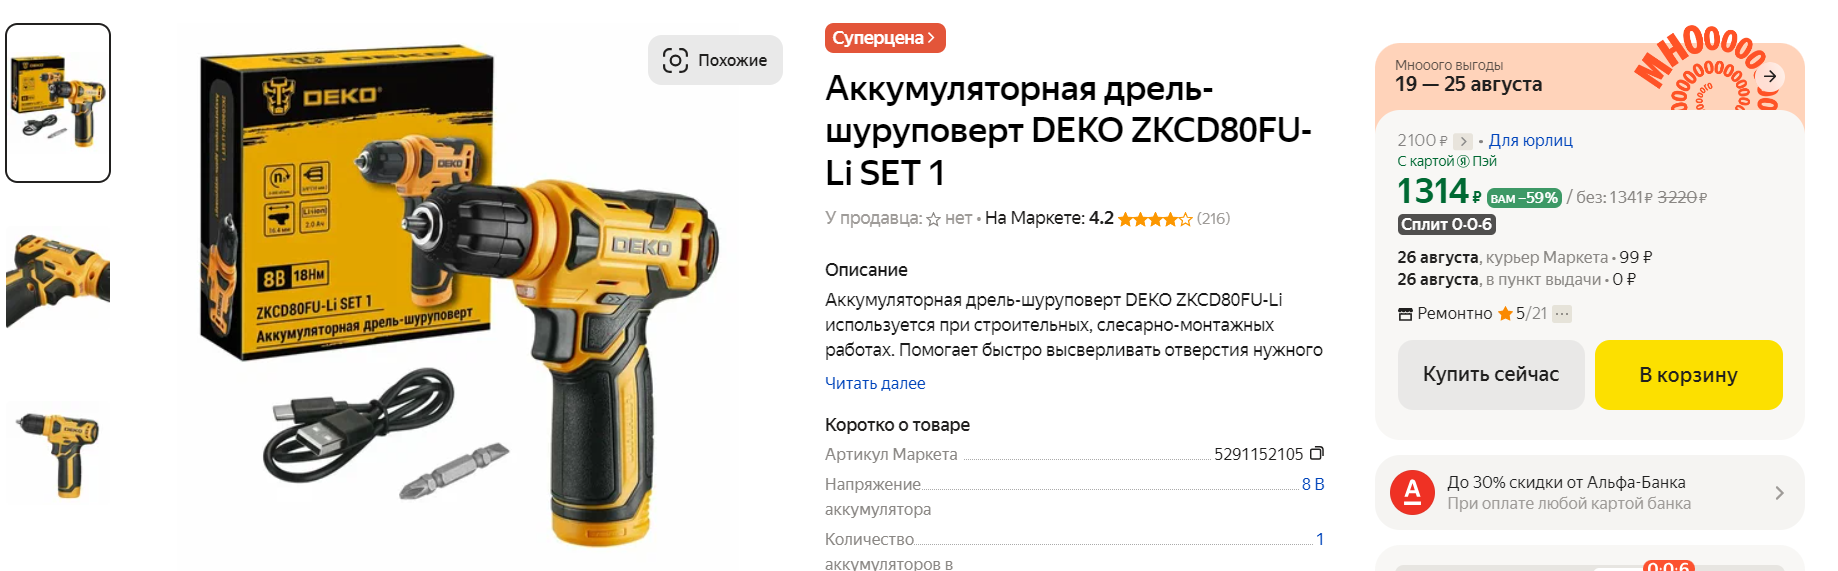Open the Суперцена badge arrow
Viewport: 1838px width, 571px height.
931,38
